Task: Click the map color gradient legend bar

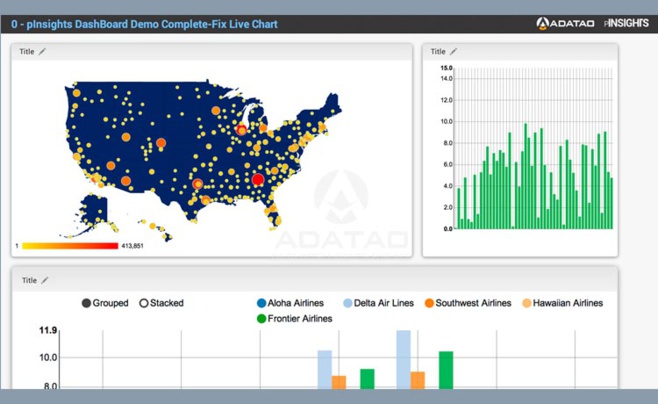Action: click(x=70, y=245)
